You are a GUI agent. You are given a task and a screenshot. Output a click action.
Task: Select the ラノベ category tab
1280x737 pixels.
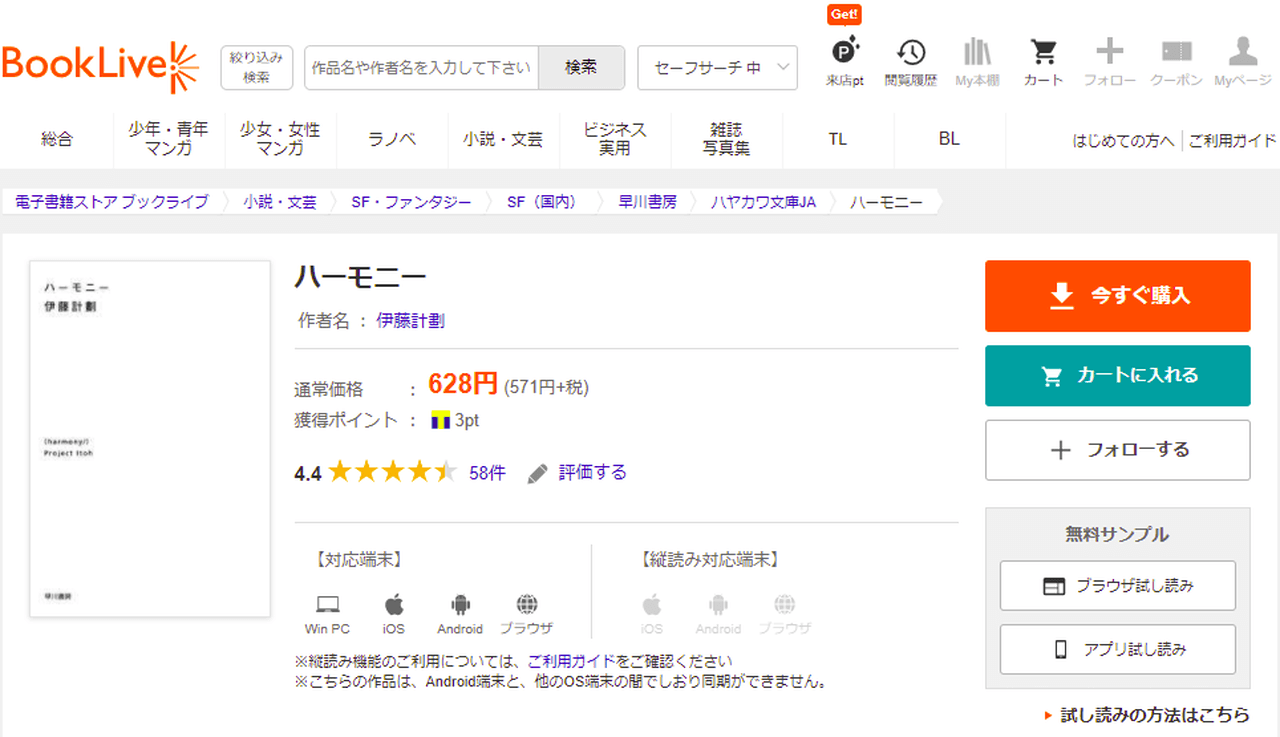tap(392, 139)
